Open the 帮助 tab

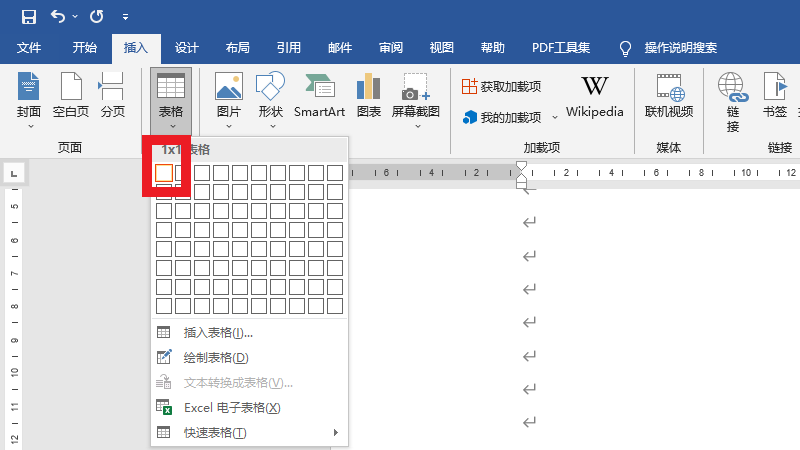click(493, 48)
